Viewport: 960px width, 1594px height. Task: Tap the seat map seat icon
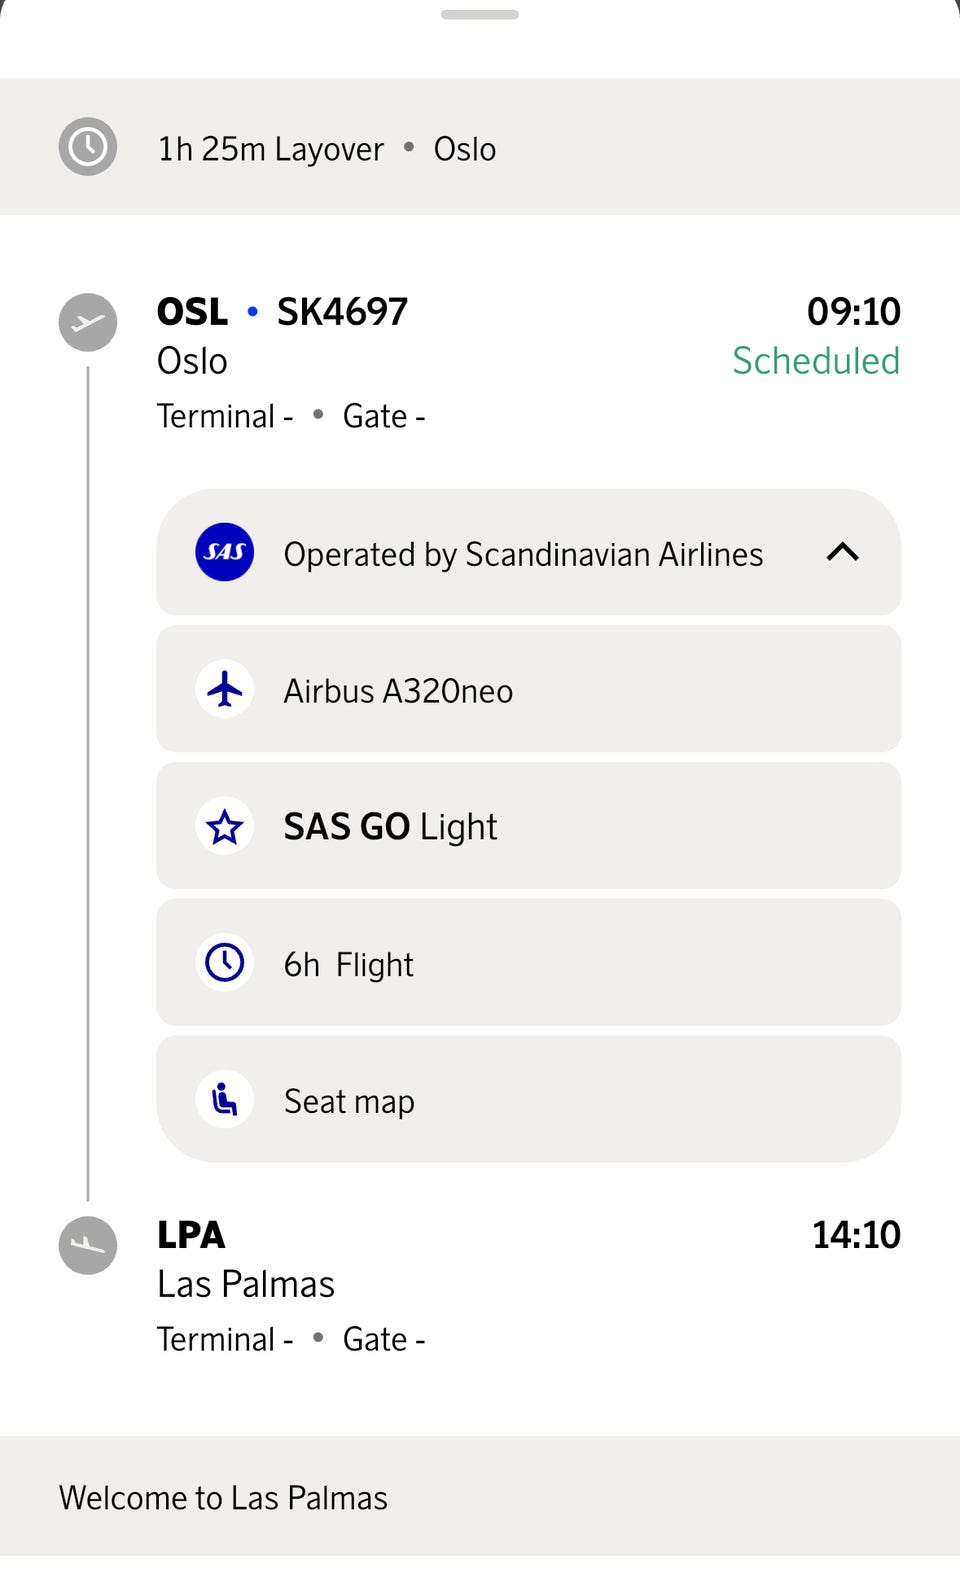point(225,1100)
